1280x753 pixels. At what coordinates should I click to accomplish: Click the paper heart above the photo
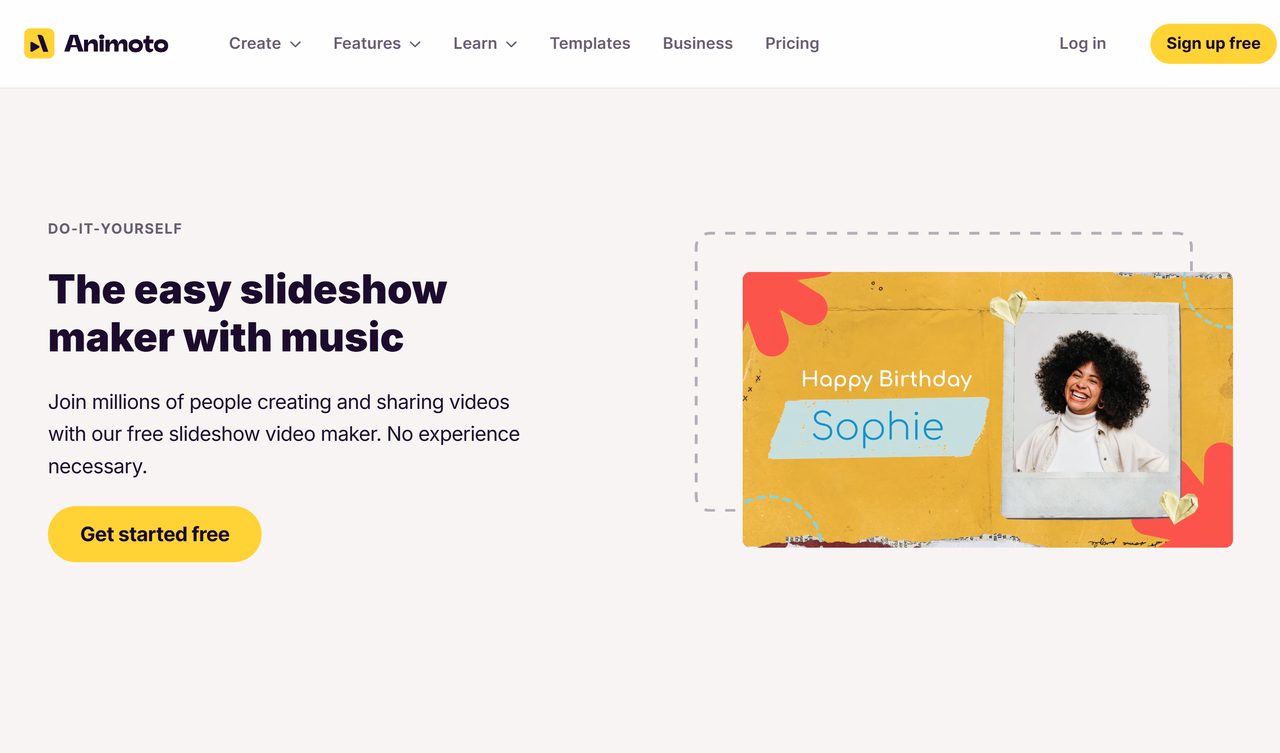(1009, 307)
